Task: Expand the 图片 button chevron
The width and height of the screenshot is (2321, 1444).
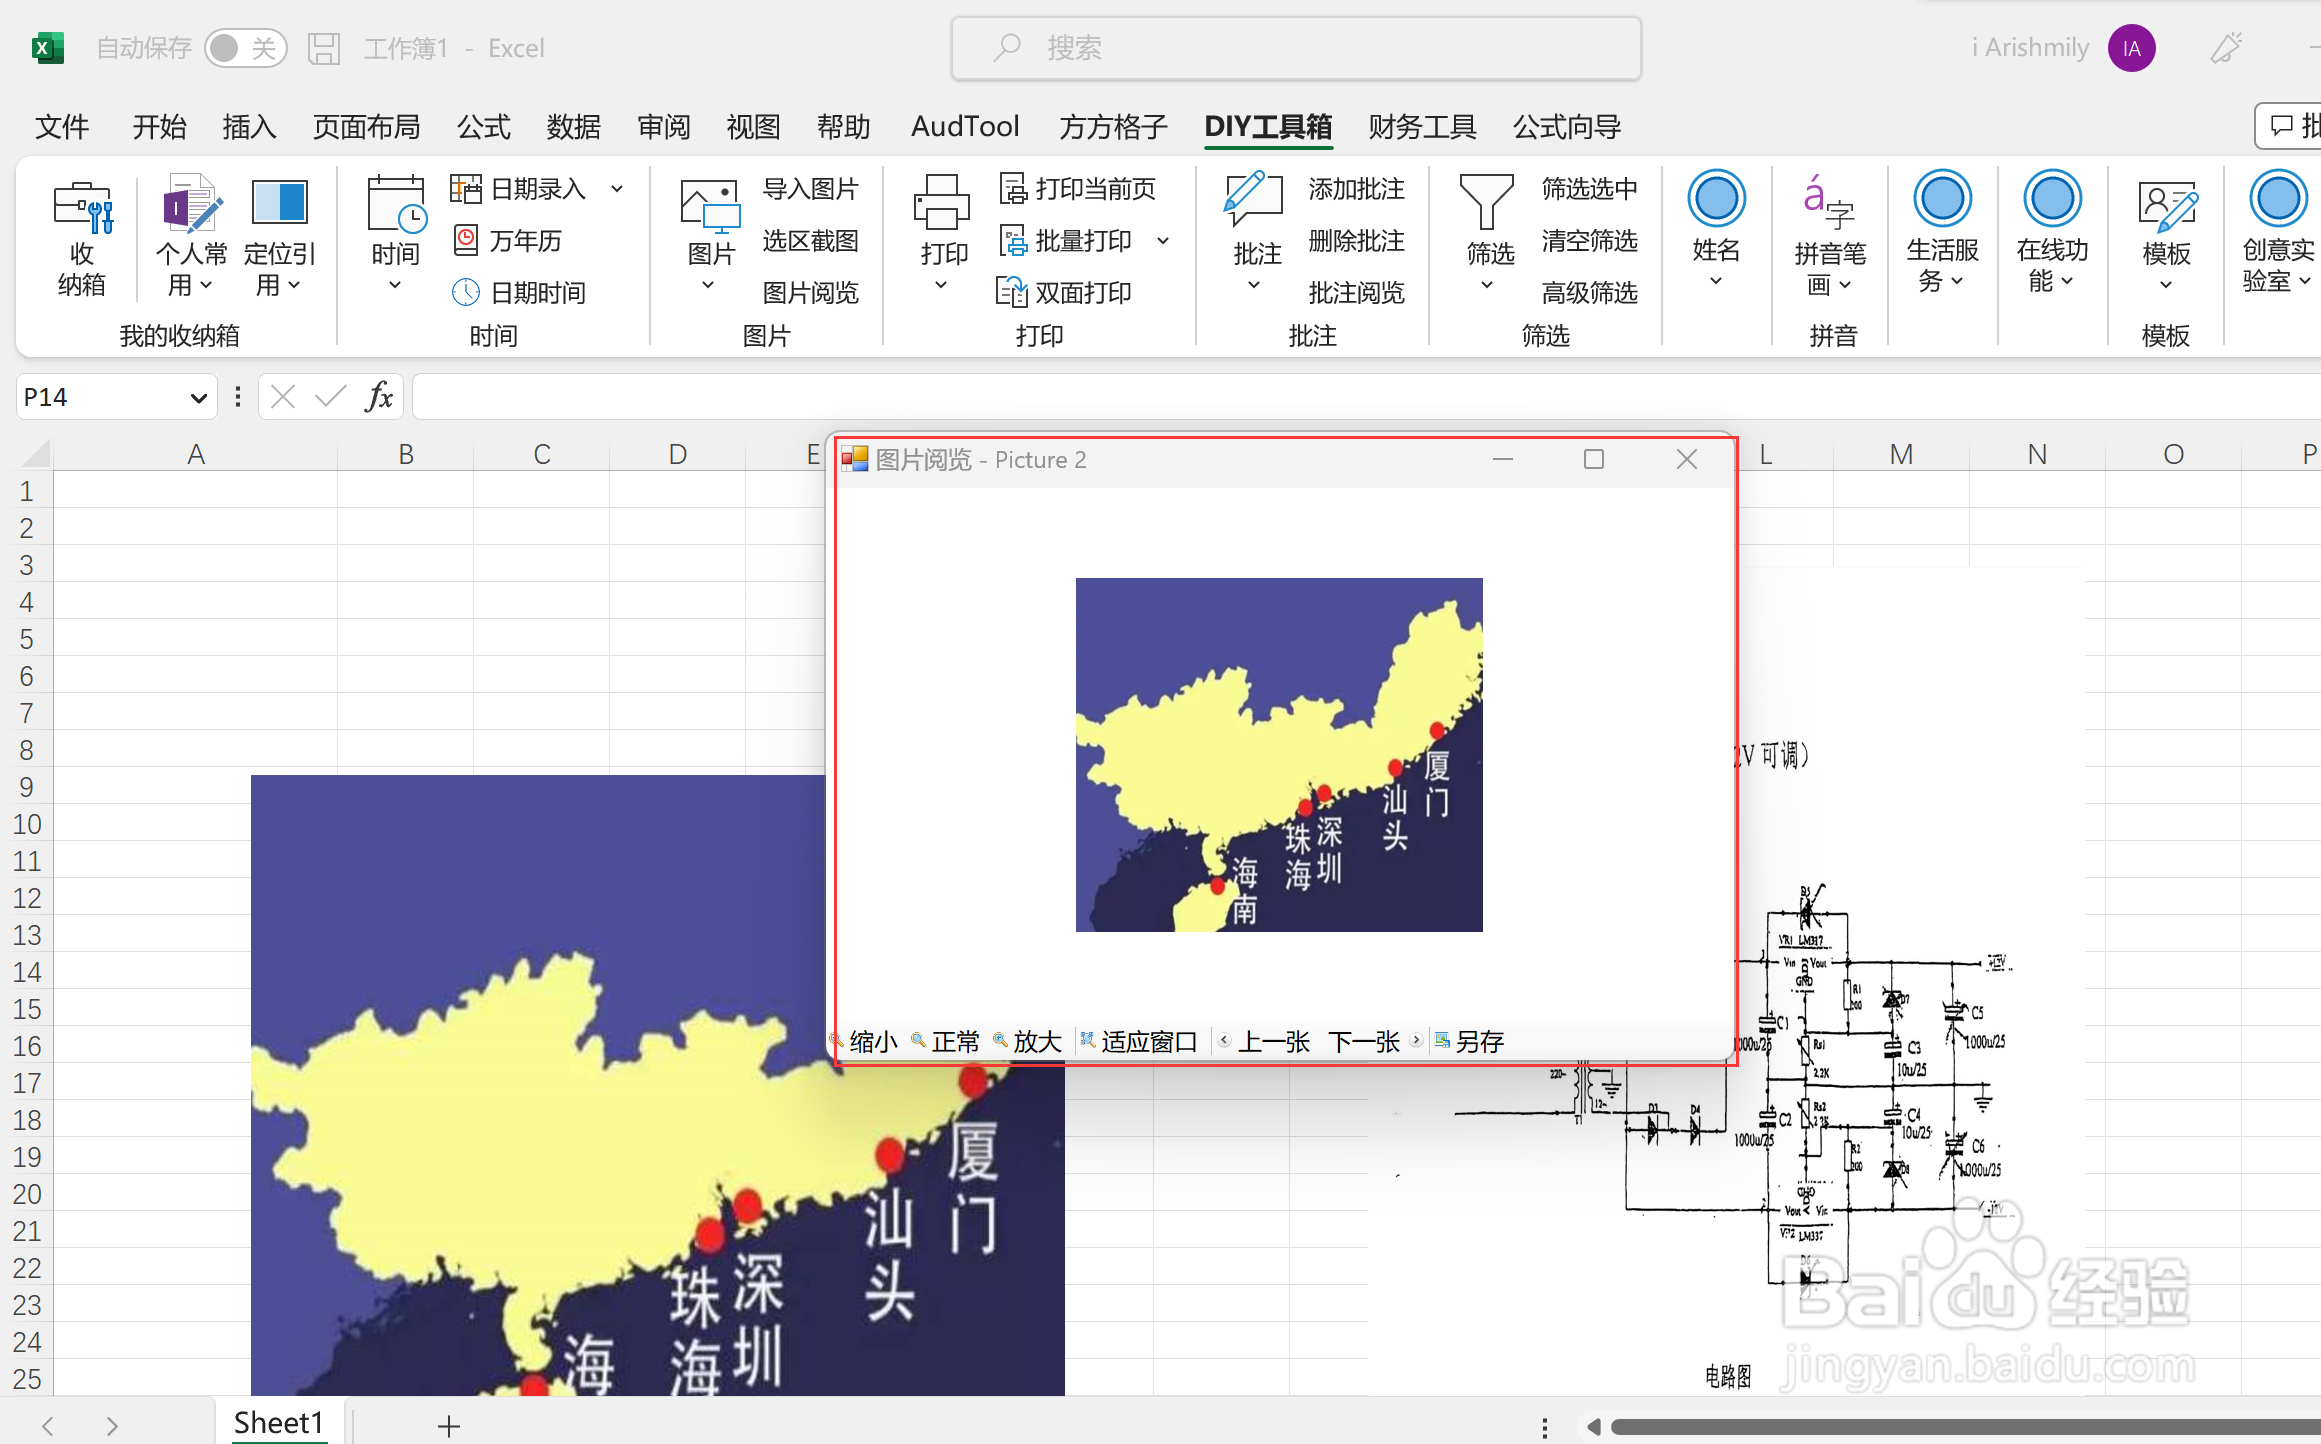Action: (708, 285)
